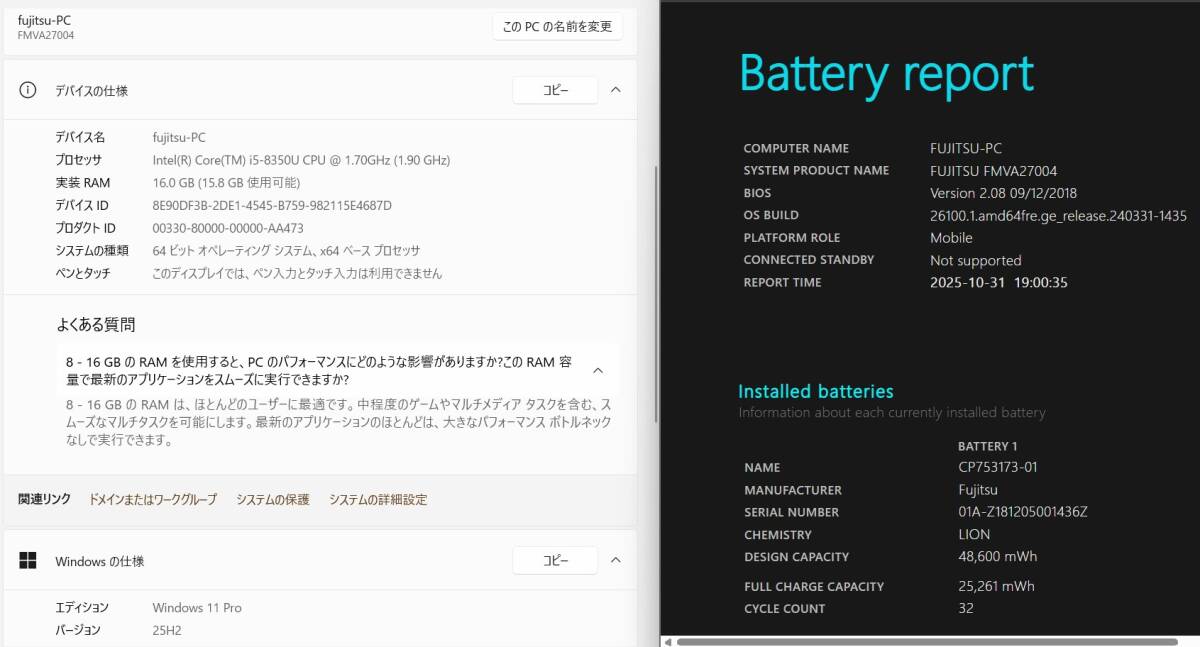
Task: Click the device specifications info icon
Action: tap(28, 90)
